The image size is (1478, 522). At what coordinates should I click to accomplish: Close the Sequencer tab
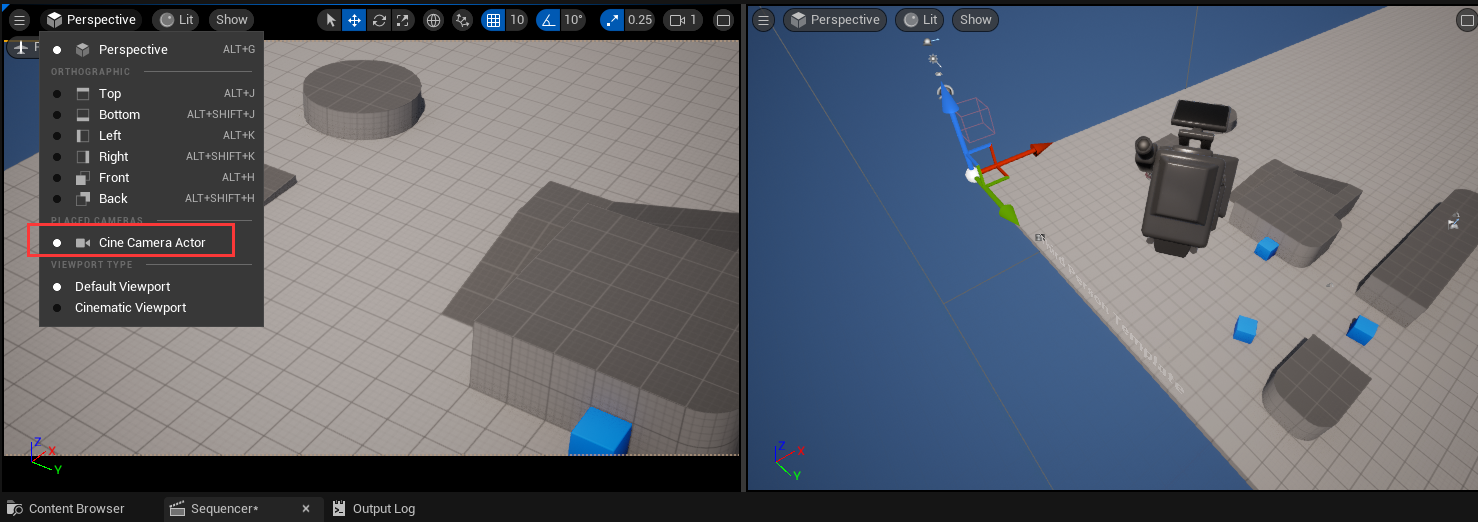pyautogui.click(x=306, y=509)
